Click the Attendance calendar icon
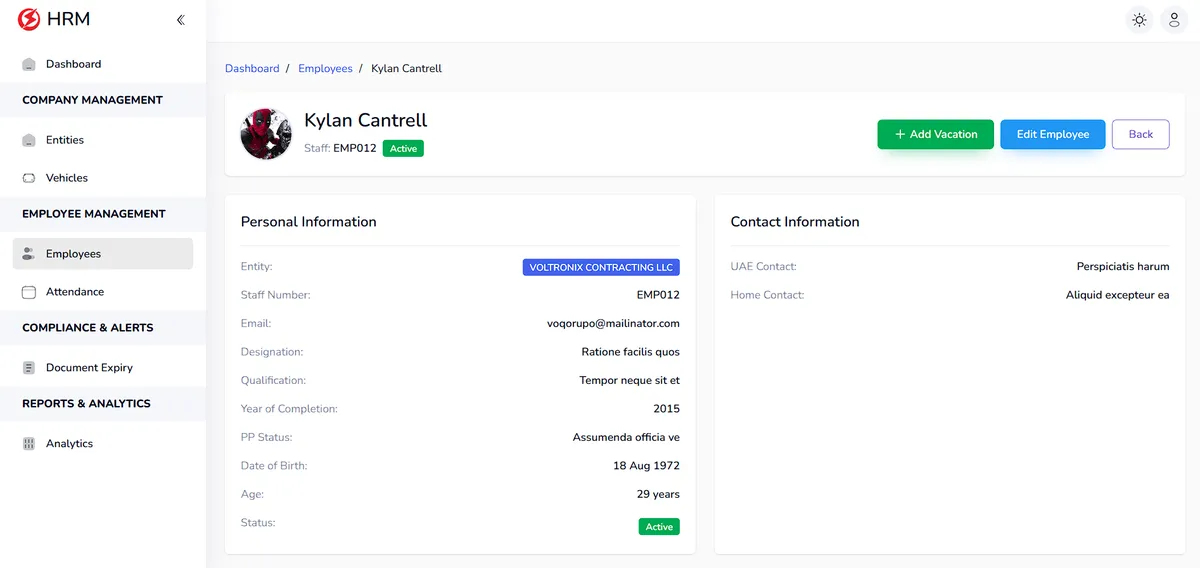This screenshot has height=568, width=1200. [x=29, y=292]
